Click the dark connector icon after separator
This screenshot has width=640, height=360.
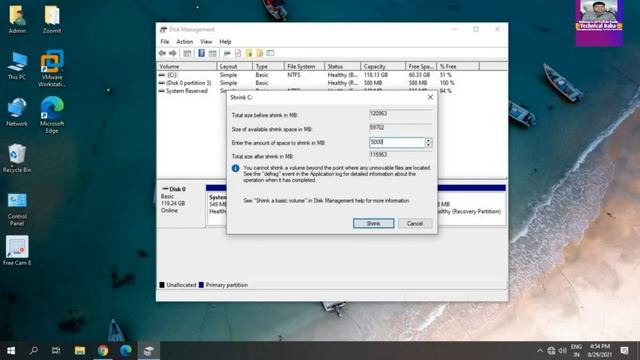click(x=227, y=53)
